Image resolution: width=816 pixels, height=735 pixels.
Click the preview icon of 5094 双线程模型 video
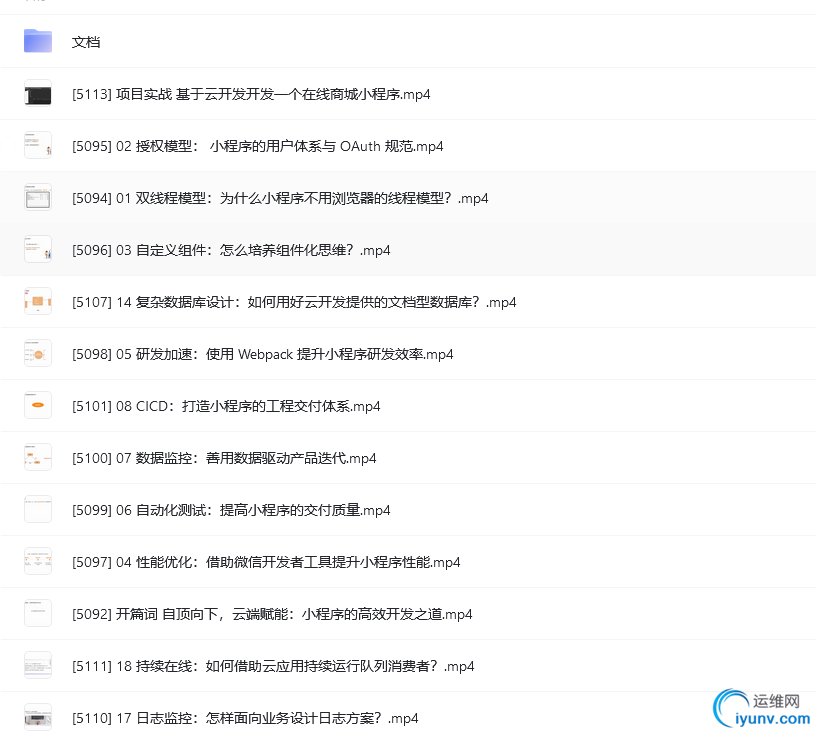[x=37, y=197]
